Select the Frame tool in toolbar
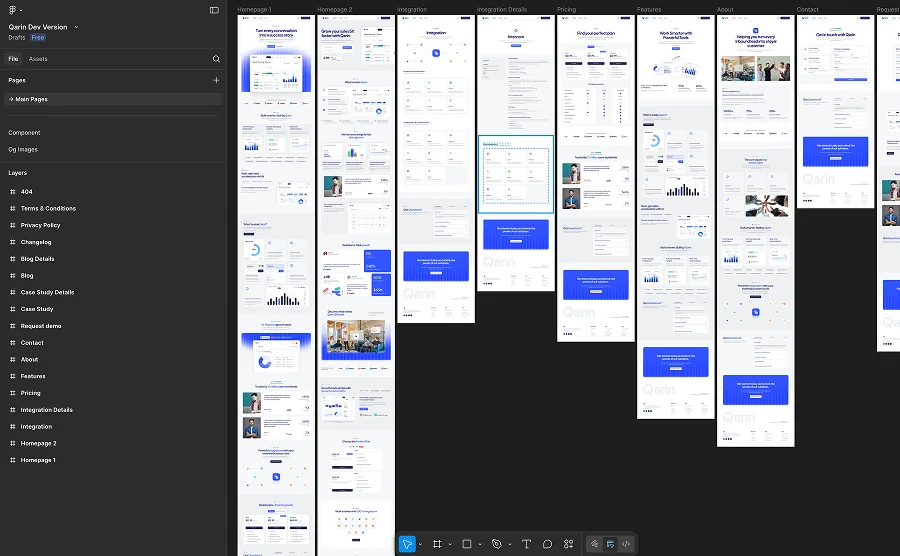900x556 pixels. coord(437,544)
